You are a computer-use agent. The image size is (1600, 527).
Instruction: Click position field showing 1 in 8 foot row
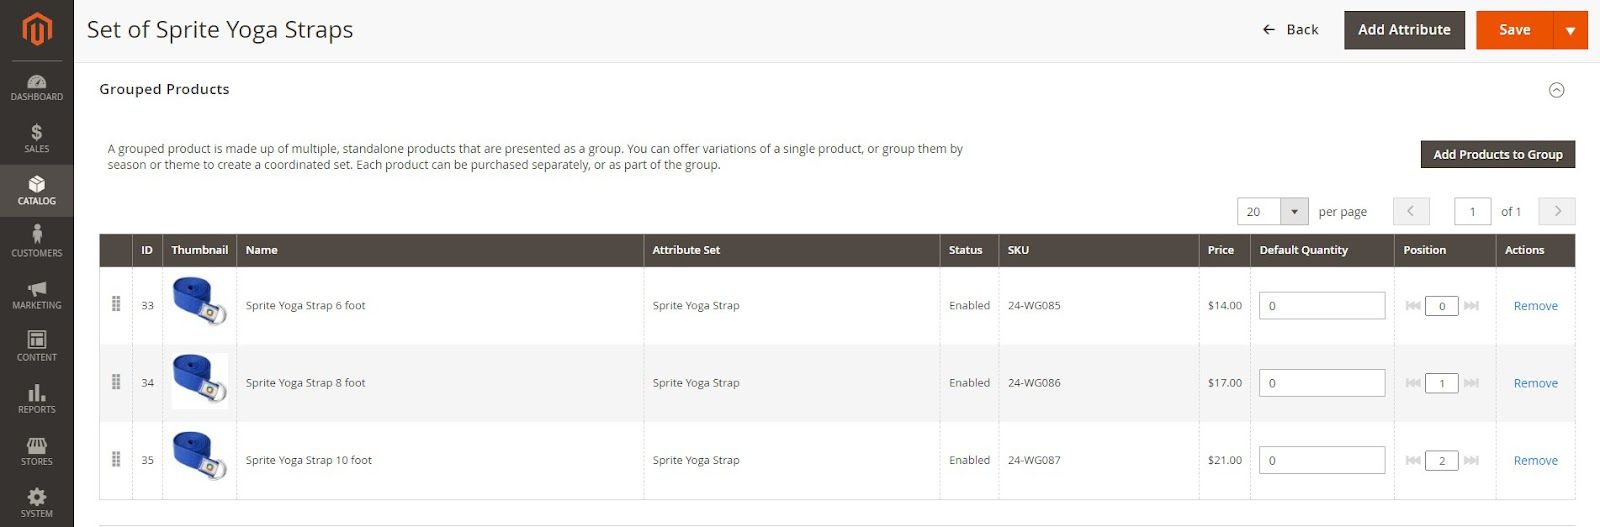click(x=1442, y=383)
